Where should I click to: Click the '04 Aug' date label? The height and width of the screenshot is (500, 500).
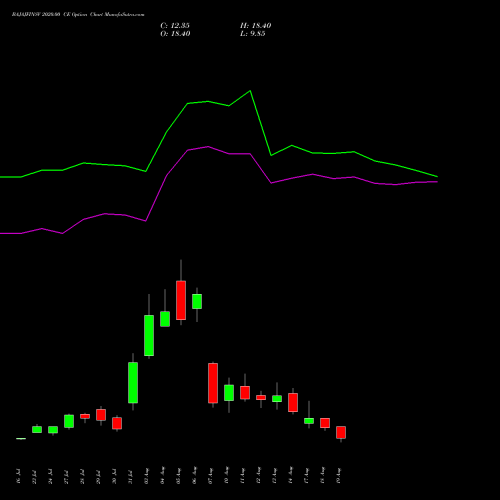pos(162,476)
